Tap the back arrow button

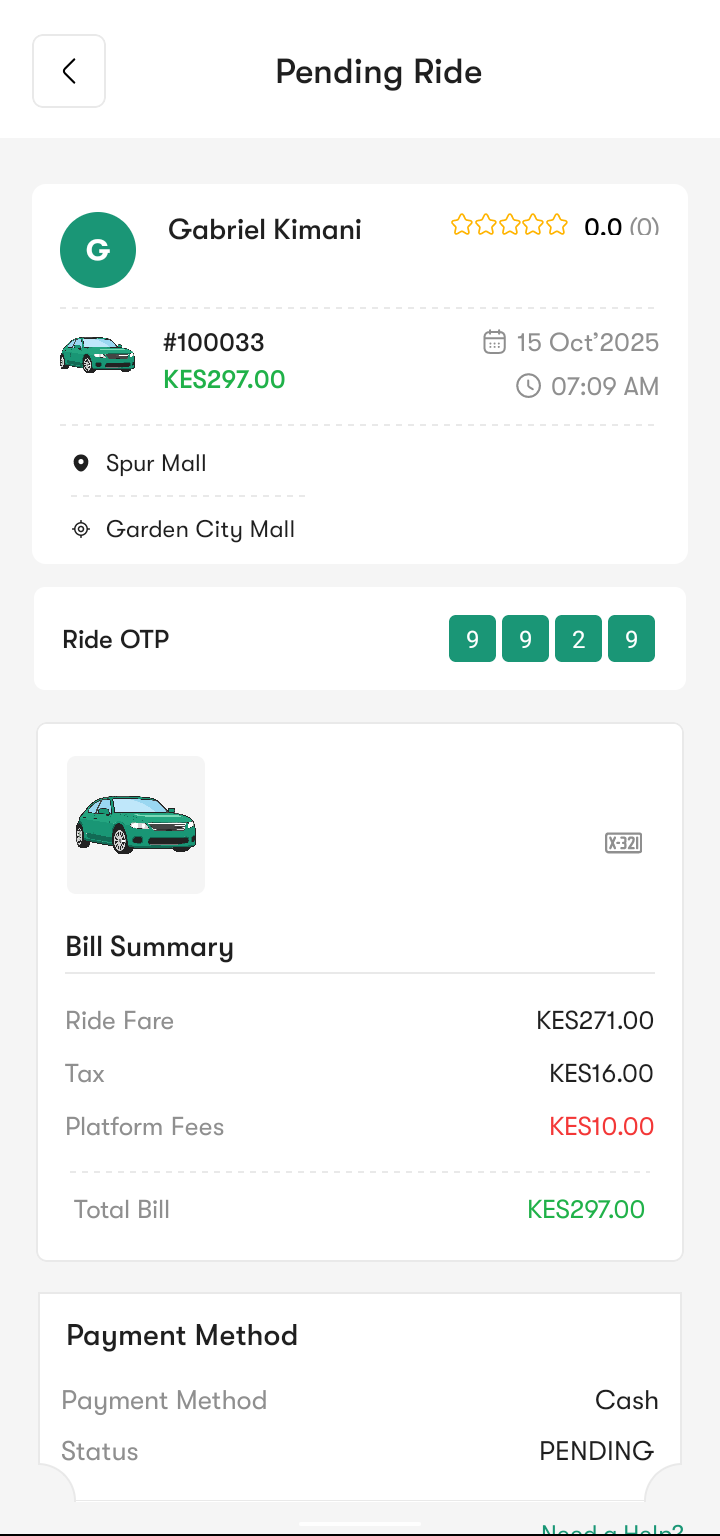[x=69, y=71]
